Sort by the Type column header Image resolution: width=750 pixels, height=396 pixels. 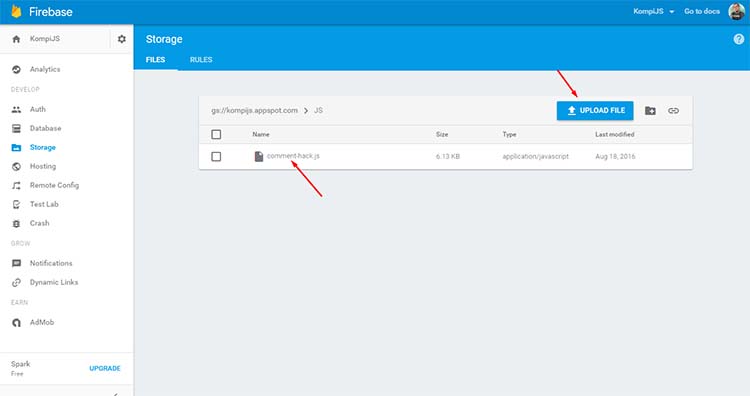[509, 134]
